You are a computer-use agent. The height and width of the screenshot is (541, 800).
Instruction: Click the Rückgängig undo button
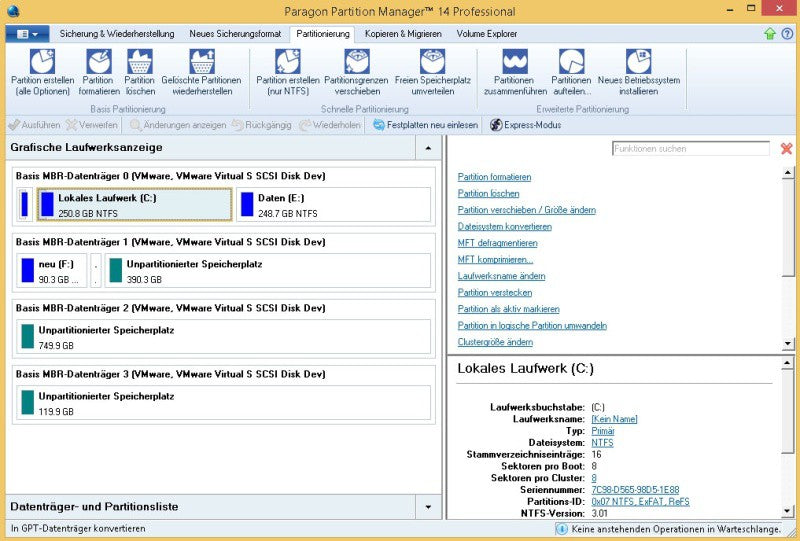tap(262, 125)
